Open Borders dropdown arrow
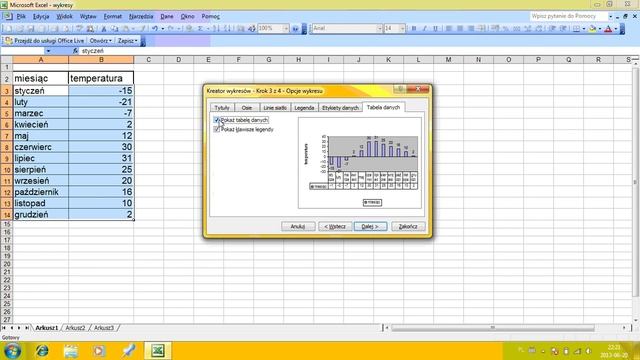This screenshot has height=360, width=640. 583,29
